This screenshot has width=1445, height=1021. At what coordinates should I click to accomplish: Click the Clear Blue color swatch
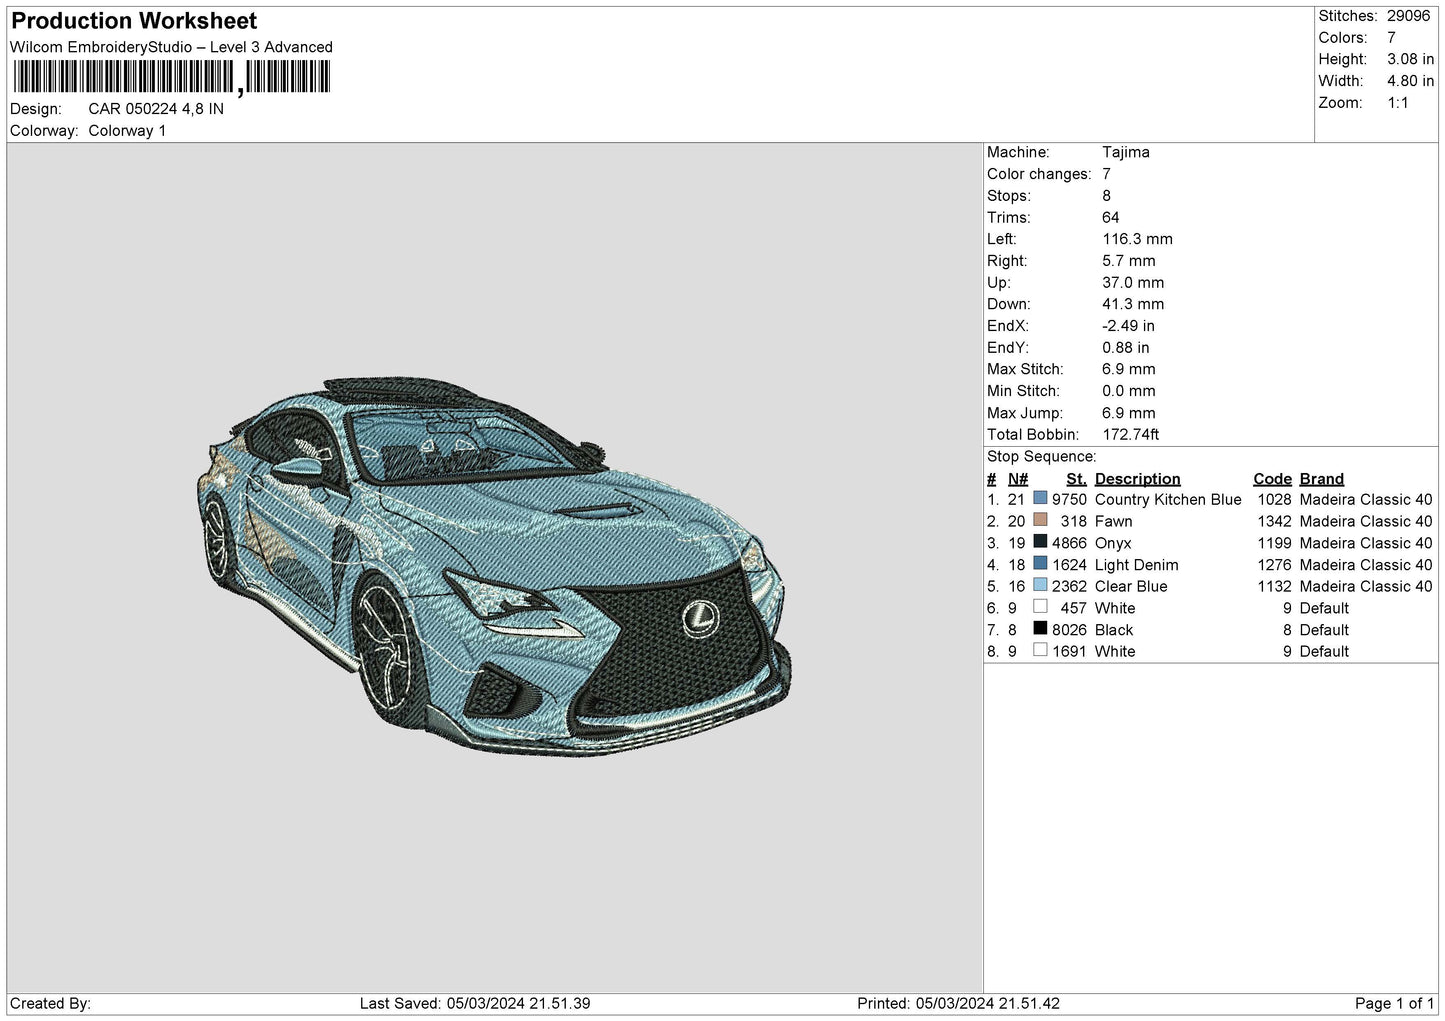pyautogui.click(x=1040, y=585)
